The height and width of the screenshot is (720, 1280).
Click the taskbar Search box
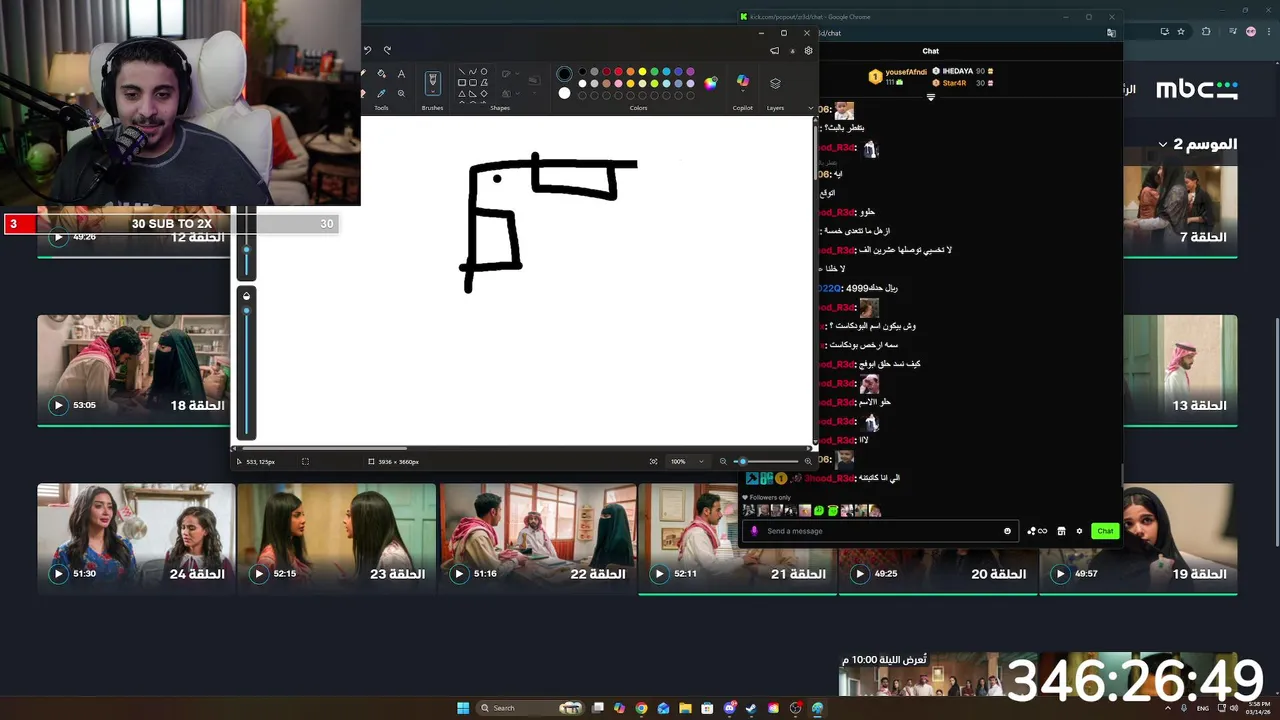coord(530,708)
